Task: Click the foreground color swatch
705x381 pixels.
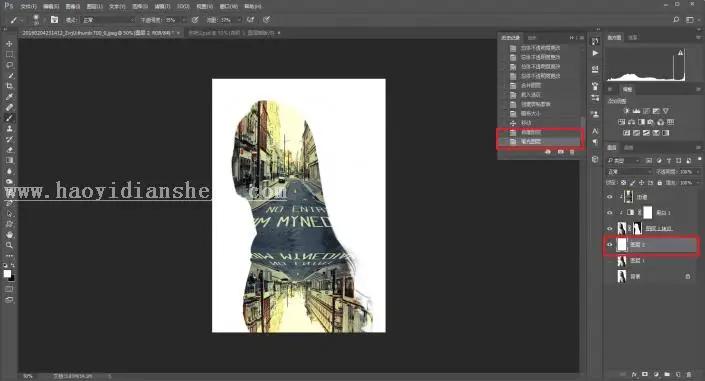Action: point(7,273)
